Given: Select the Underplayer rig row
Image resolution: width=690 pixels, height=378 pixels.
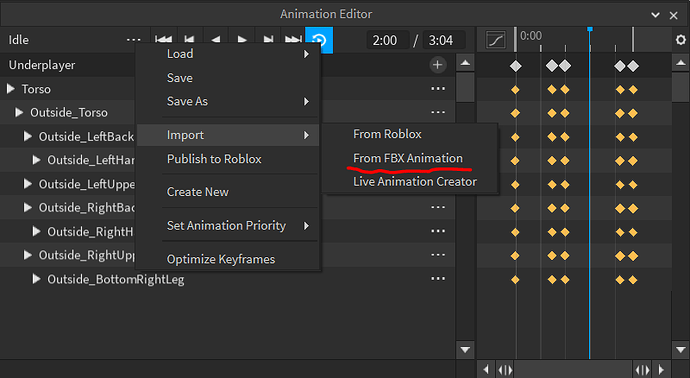Looking at the screenshot, I should 228,65.
